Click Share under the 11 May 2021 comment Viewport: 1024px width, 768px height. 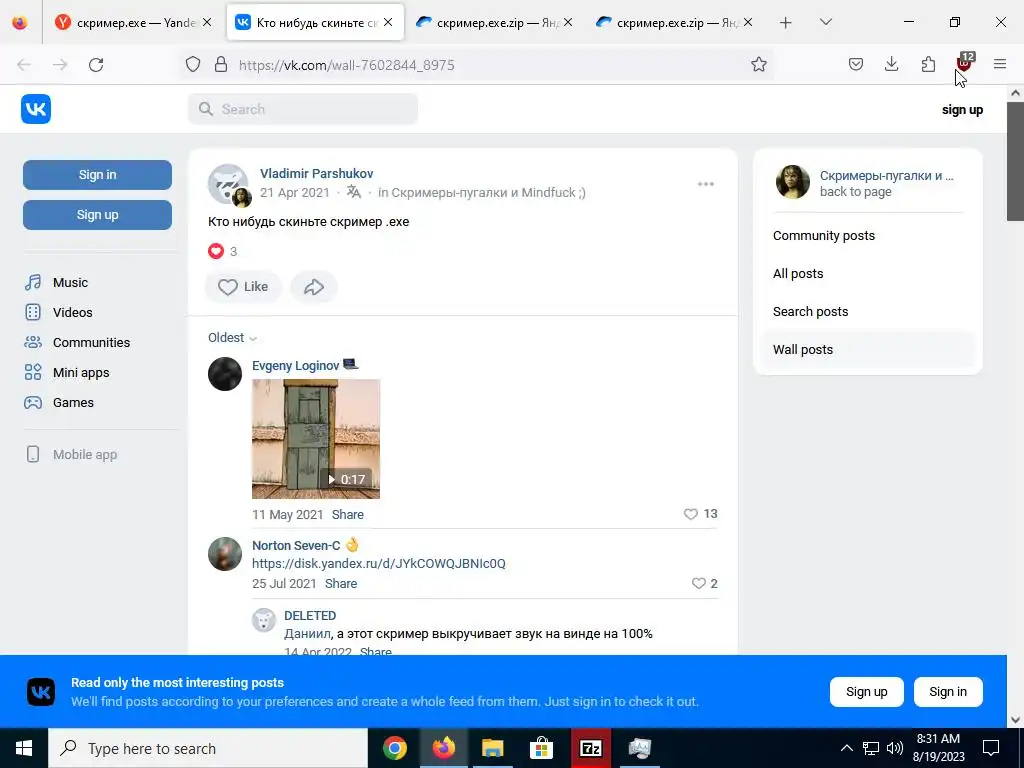[347, 515]
